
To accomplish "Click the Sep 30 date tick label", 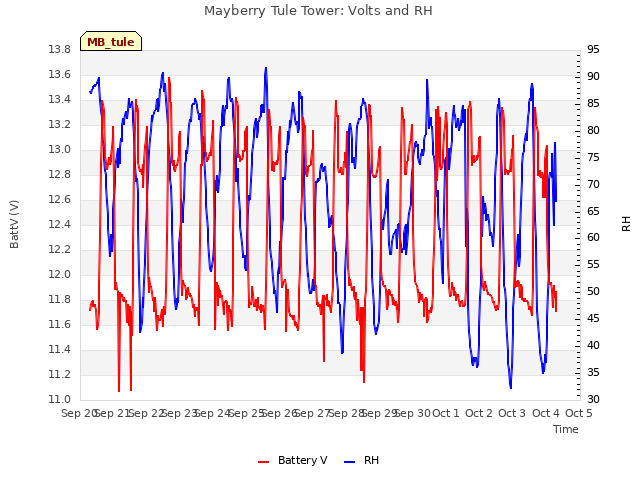I will click(413, 413).
